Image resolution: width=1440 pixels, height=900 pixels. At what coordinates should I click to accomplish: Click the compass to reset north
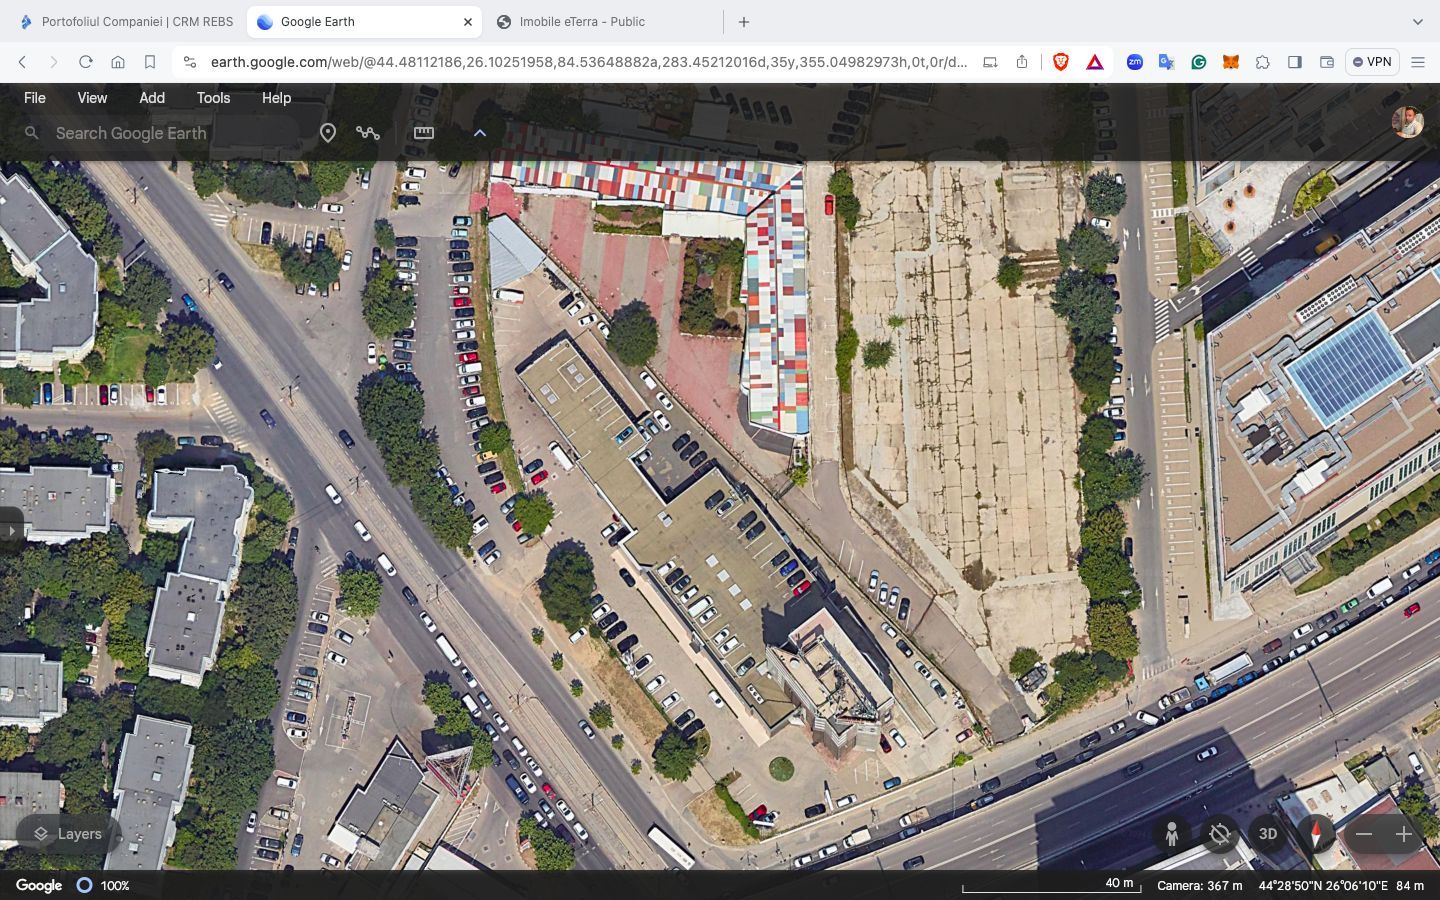coord(1315,834)
